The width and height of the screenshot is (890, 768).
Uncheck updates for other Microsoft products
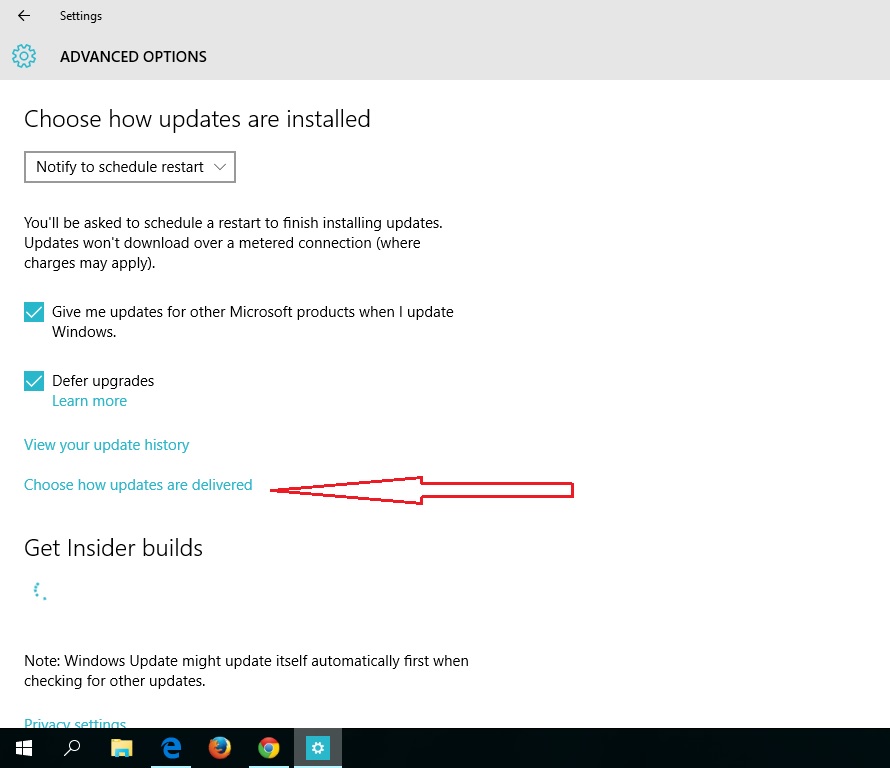pos(34,312)
